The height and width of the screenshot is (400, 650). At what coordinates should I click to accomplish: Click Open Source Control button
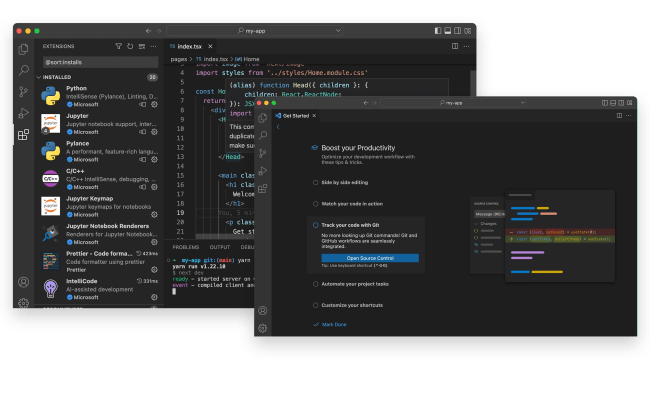click(x=370, y=258)
